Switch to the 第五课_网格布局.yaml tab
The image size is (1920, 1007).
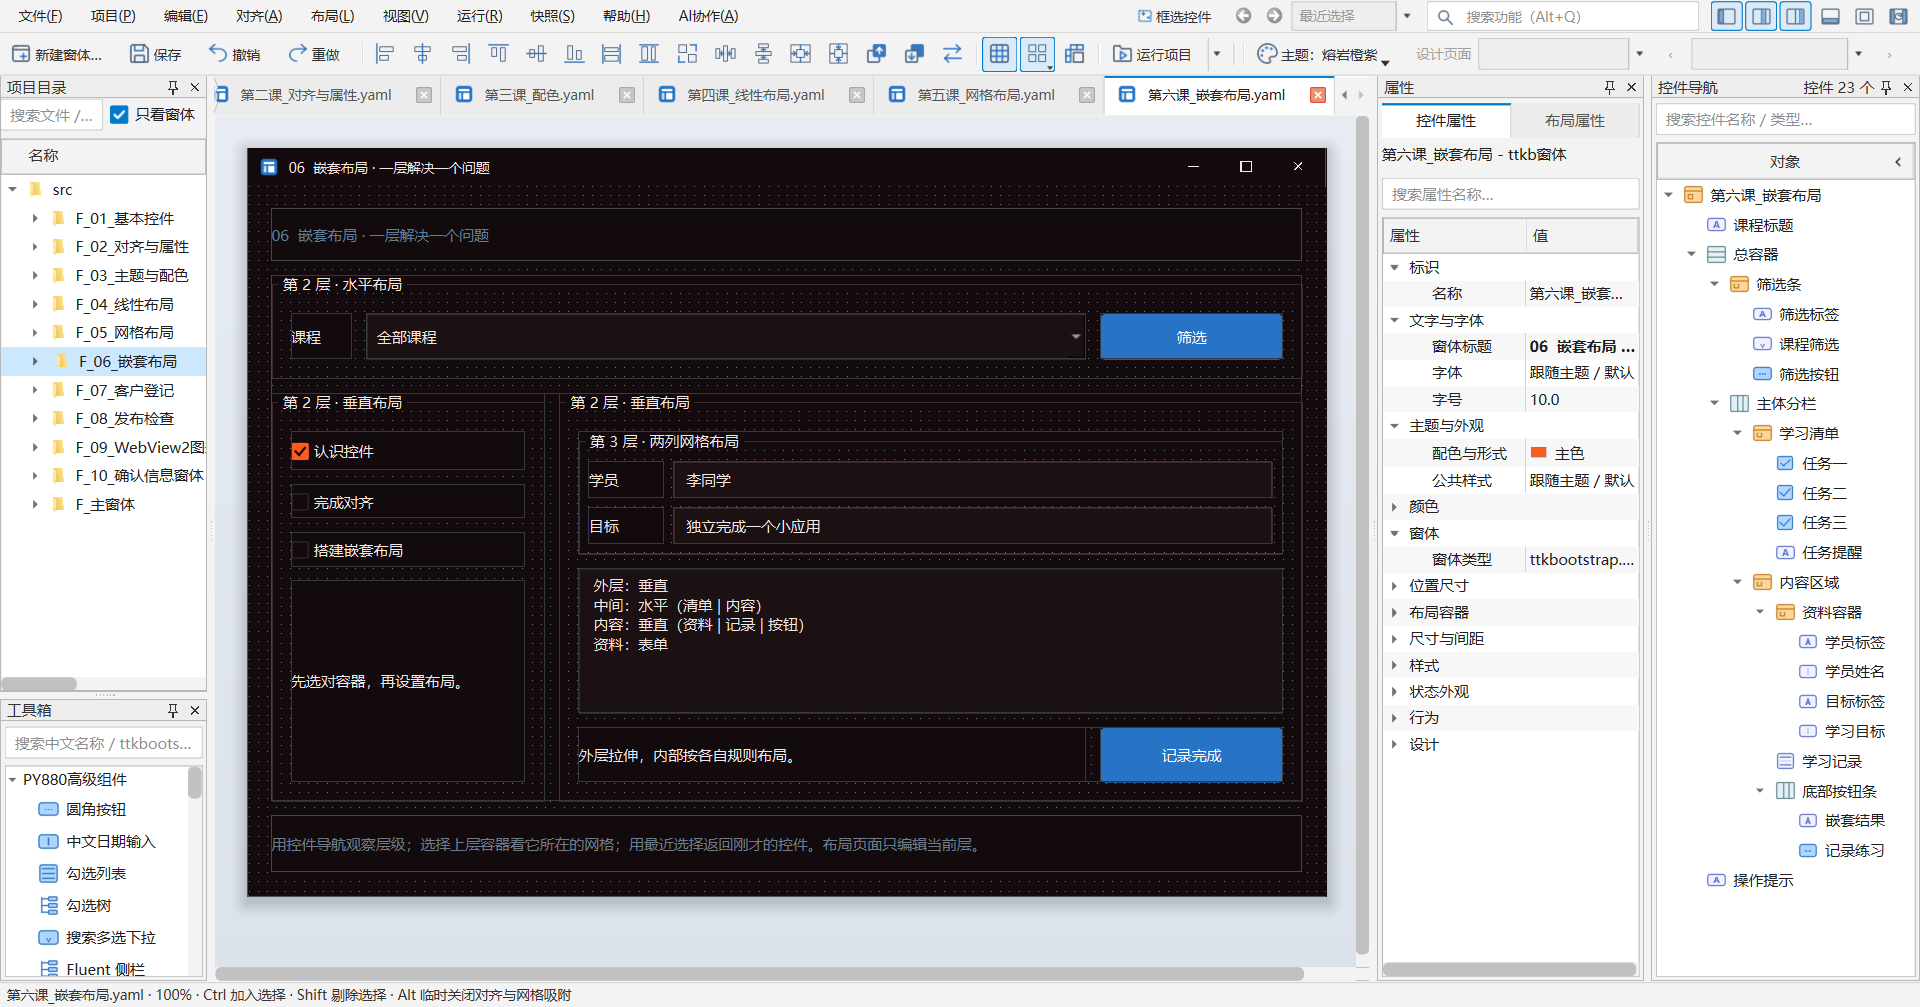coord(986,95)
